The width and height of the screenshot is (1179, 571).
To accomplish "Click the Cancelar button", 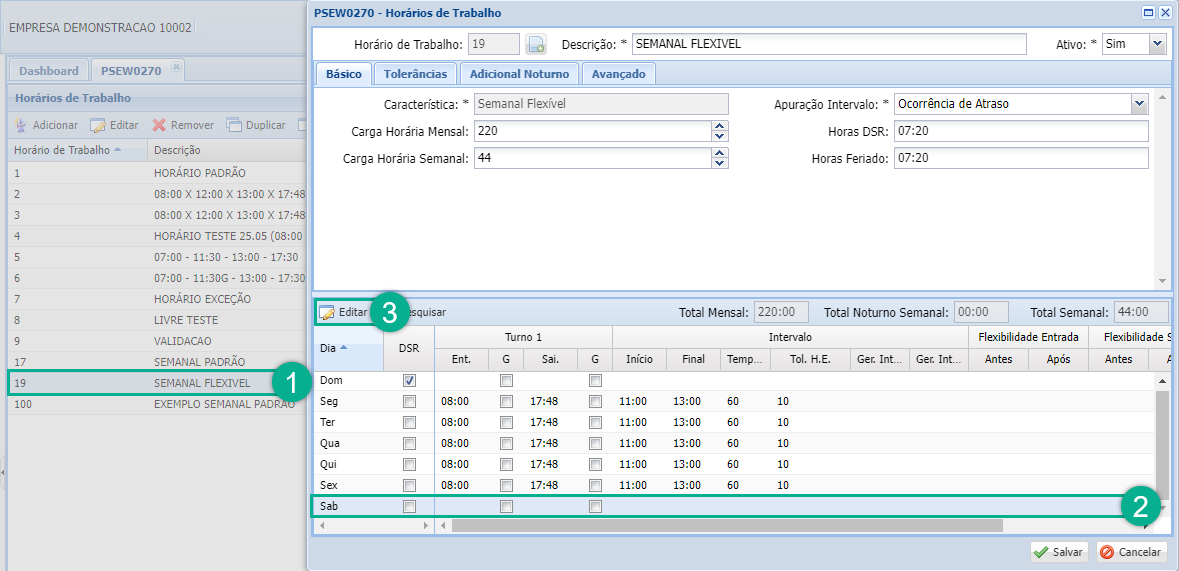I will pos(1132,552).
